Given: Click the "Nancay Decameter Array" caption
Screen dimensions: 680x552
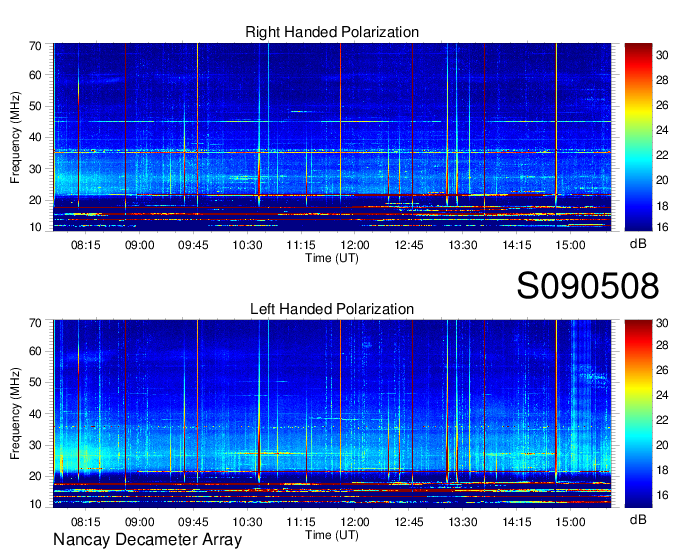Looking at the screenshot, I should 147,540.
